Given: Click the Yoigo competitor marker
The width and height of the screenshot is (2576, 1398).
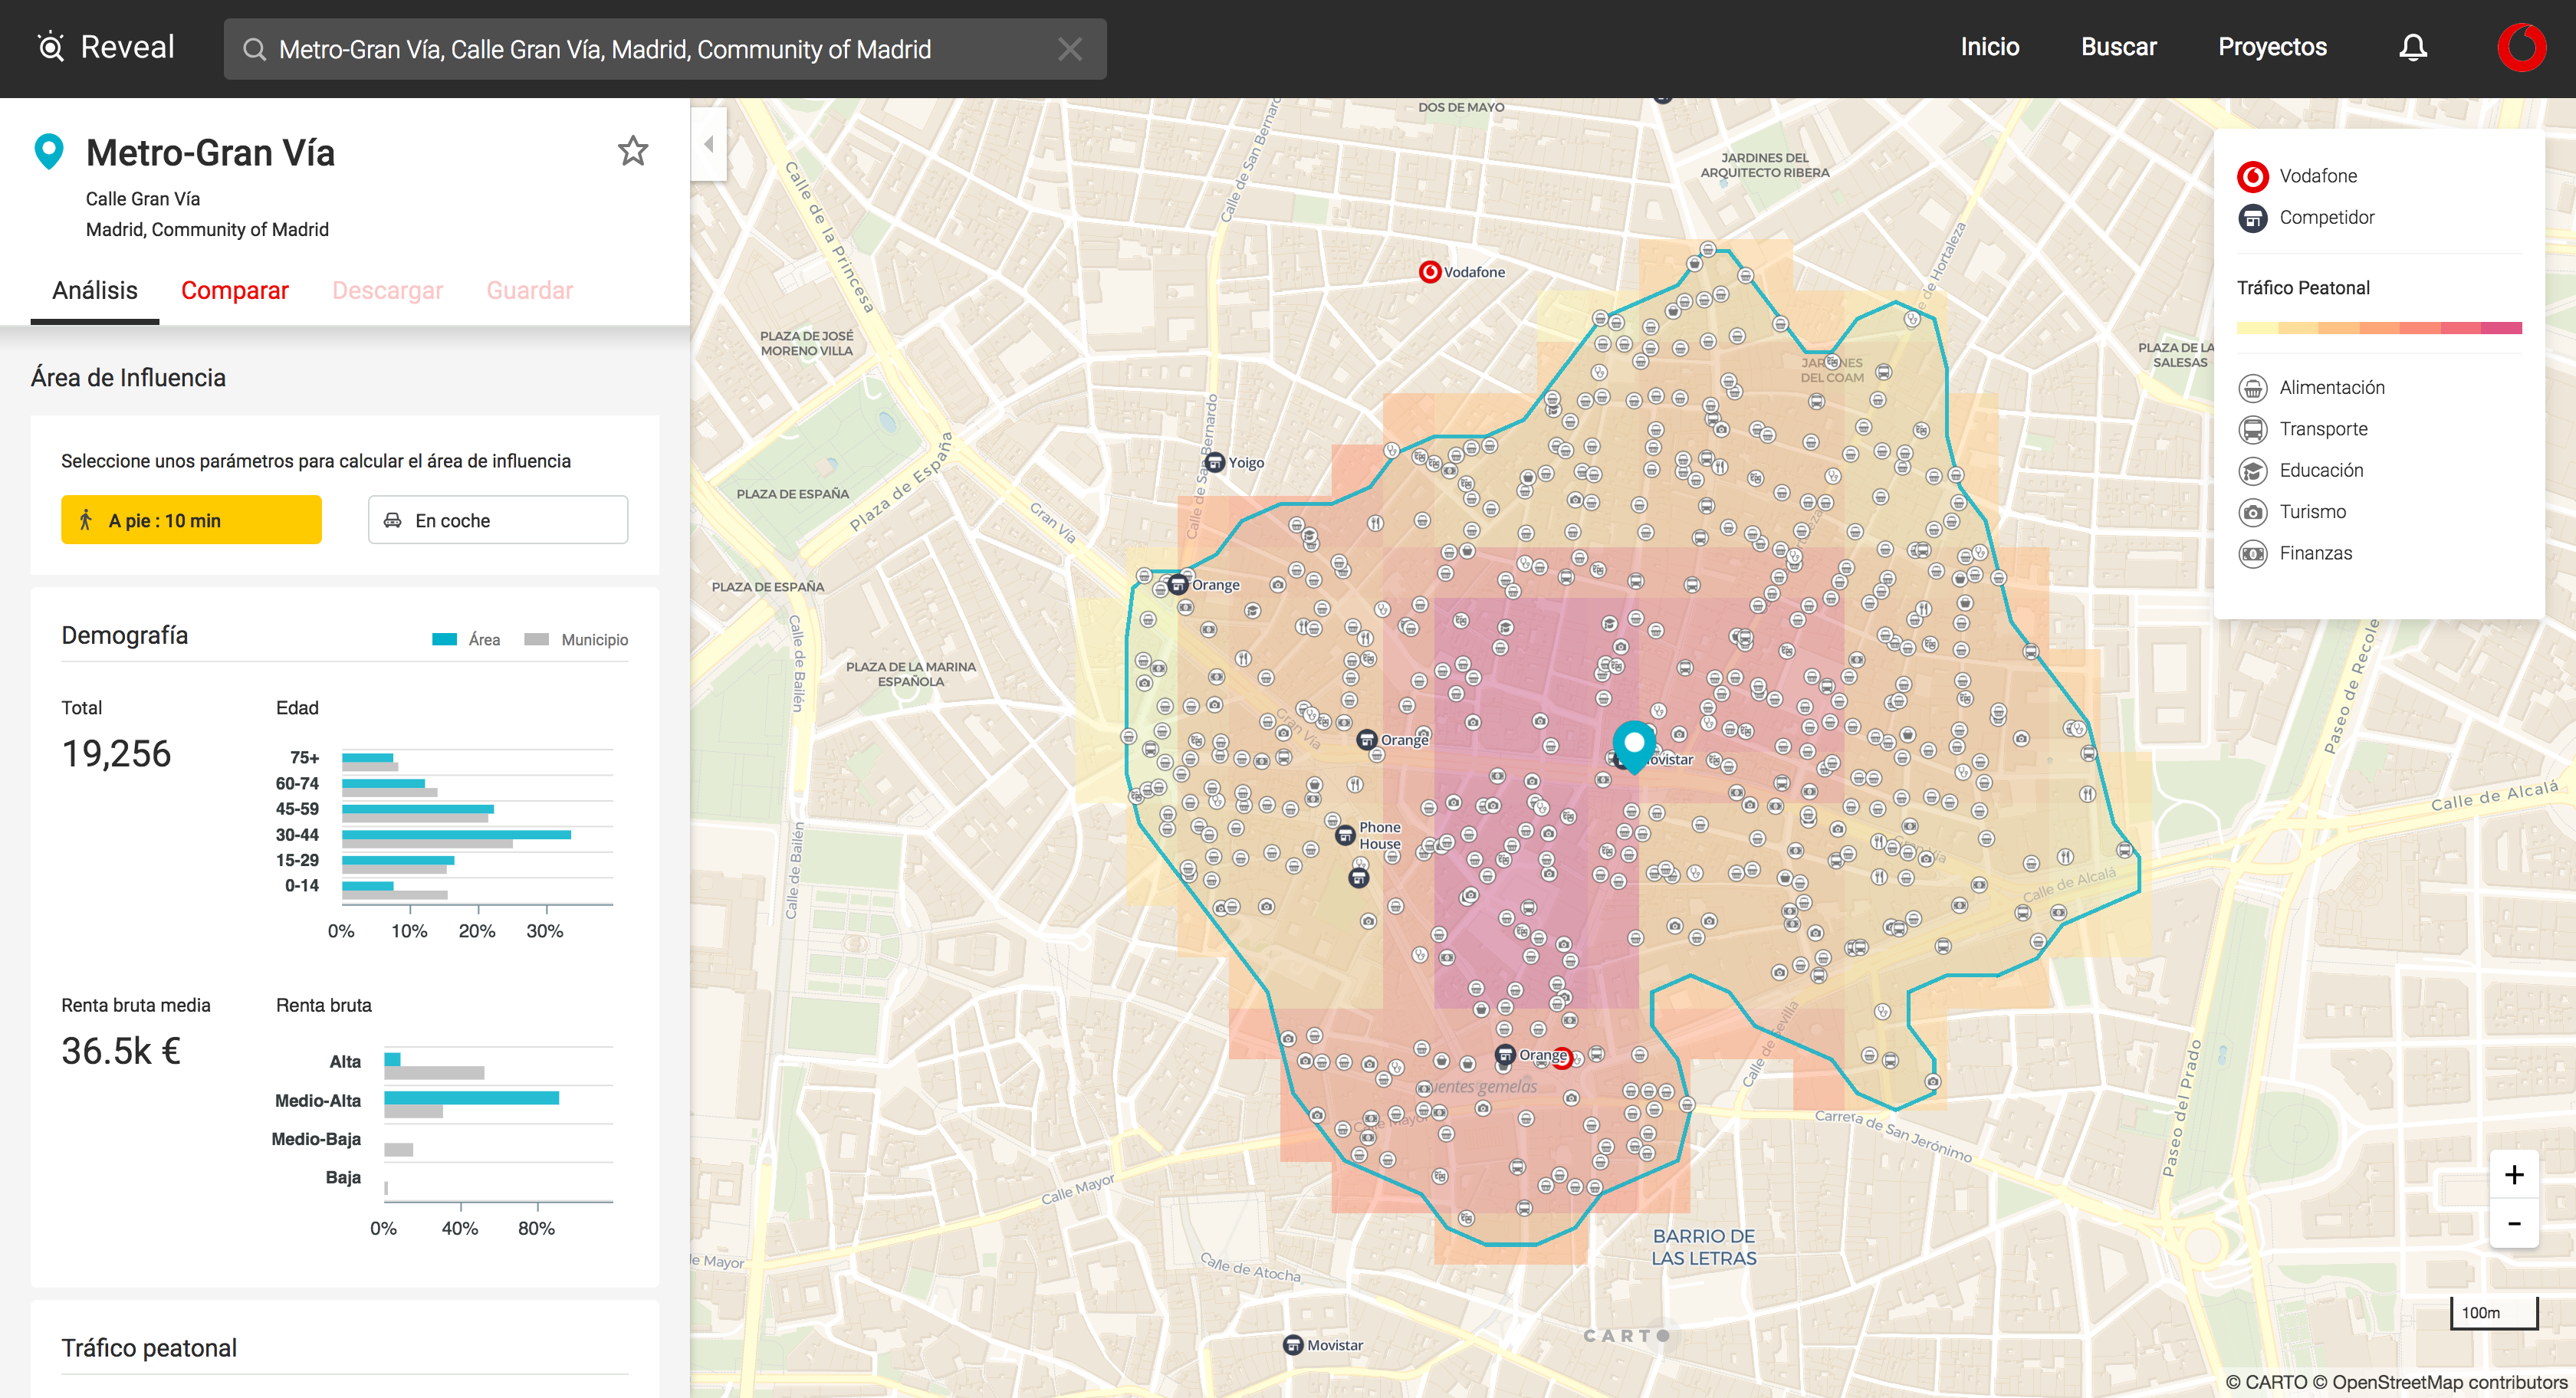Looking at the screenshot, I should 1214,463.
